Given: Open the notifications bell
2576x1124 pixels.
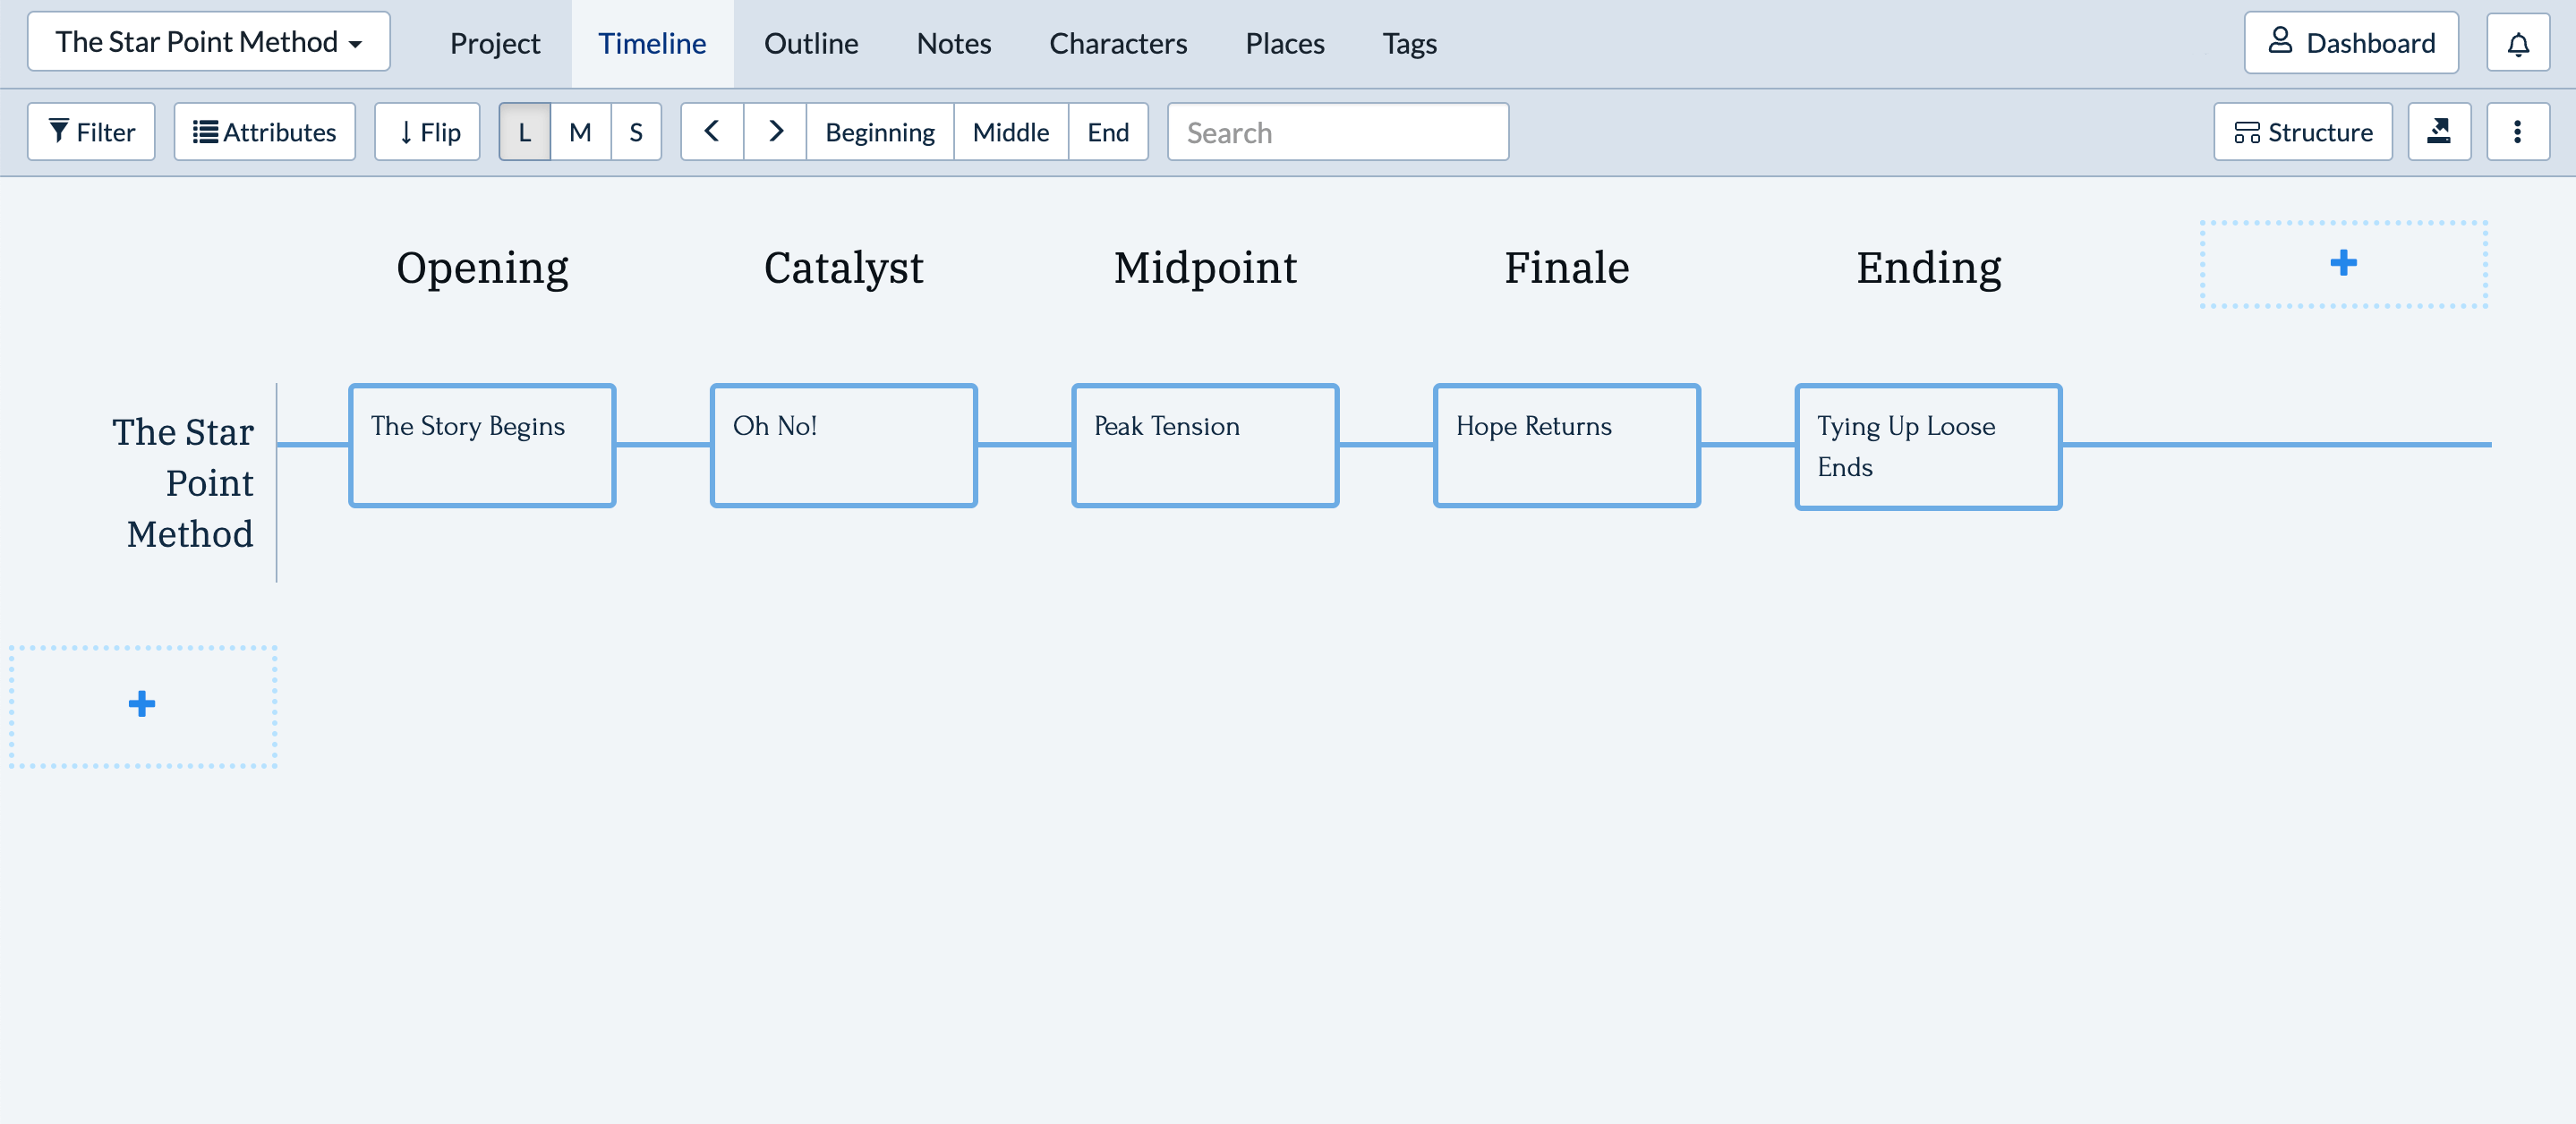Looking at the screenshot, I should click(x=2517, y=43).
